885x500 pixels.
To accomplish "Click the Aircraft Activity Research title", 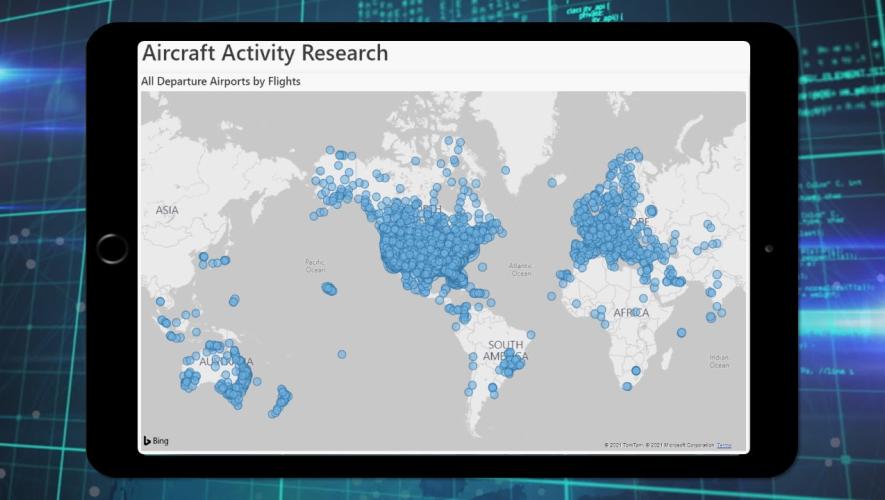I will 265,54.
